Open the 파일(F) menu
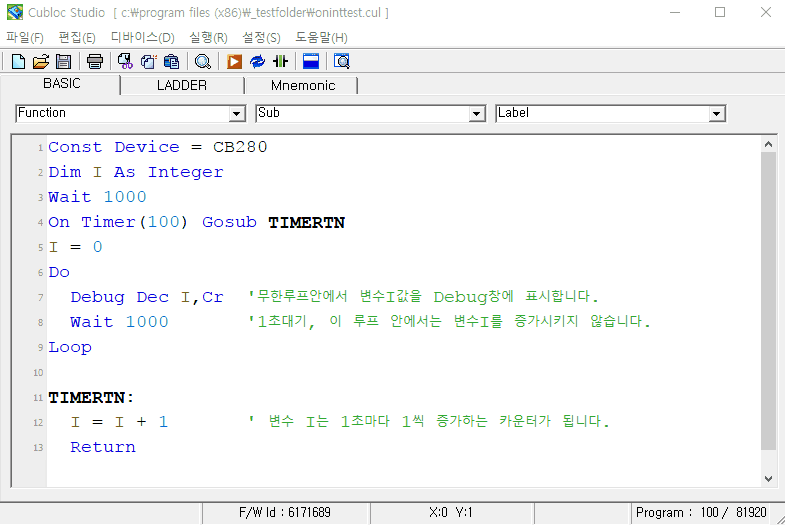This screenshot has width=785, height=525. point(25,37)
